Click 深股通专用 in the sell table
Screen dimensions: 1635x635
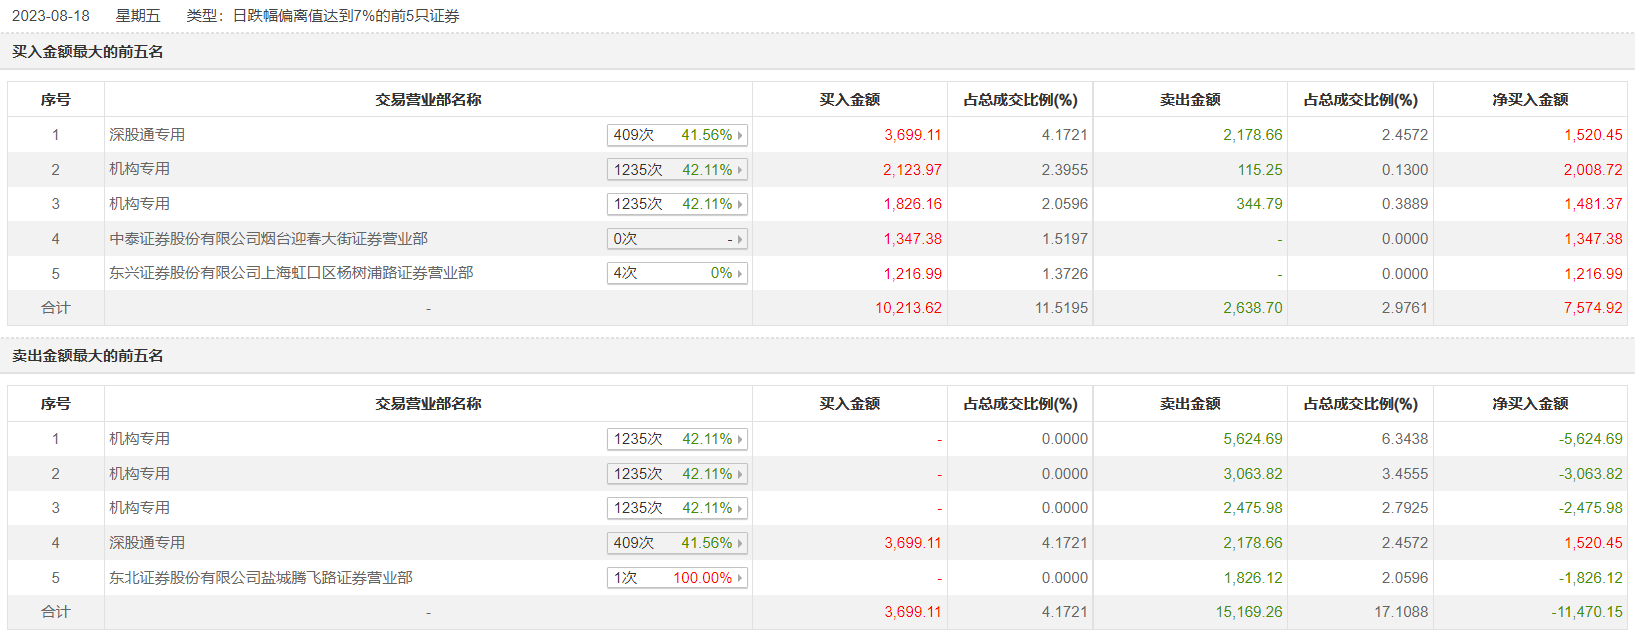coord(147,543)
